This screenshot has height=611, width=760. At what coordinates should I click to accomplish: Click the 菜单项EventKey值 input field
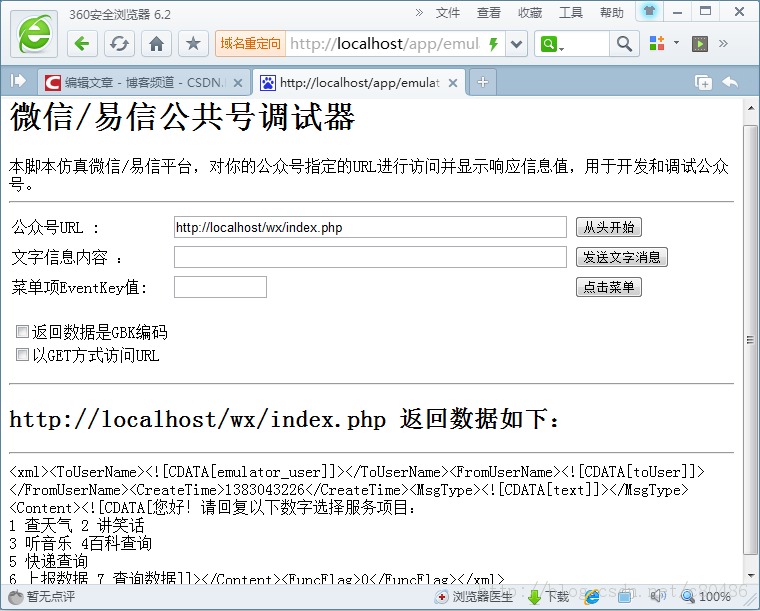click(220, 287)
